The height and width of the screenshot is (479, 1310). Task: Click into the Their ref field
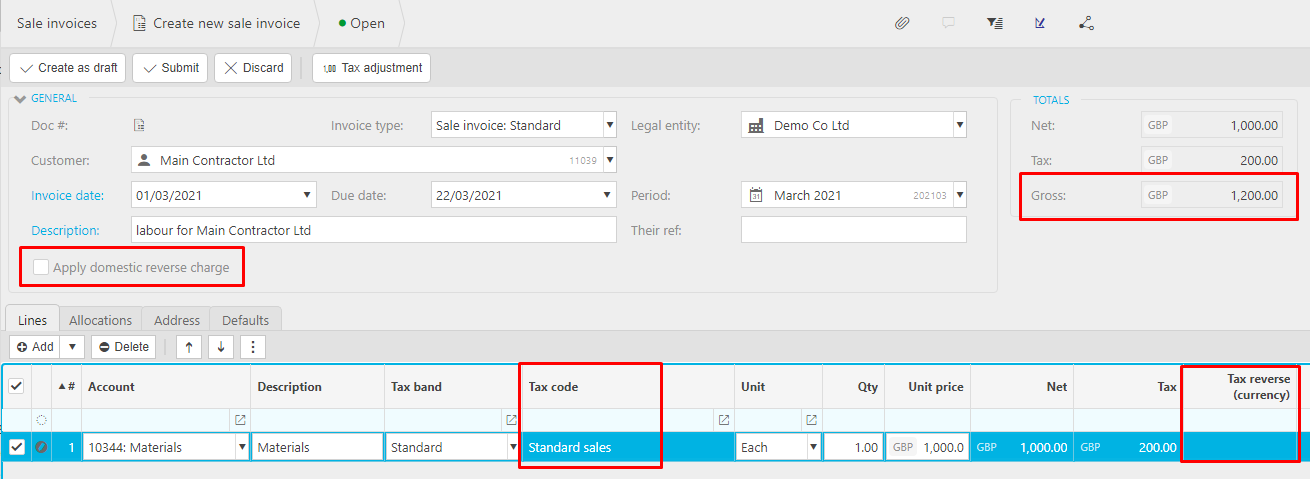tap(853, 230)
